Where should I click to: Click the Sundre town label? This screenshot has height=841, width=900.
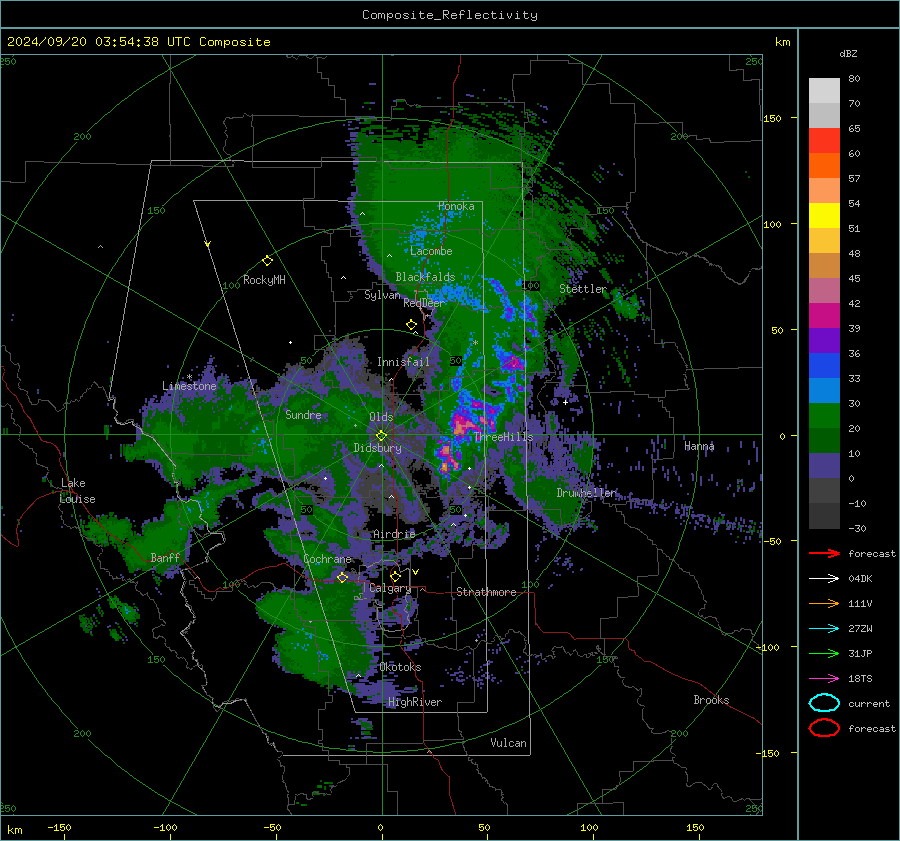coord(303,415)
